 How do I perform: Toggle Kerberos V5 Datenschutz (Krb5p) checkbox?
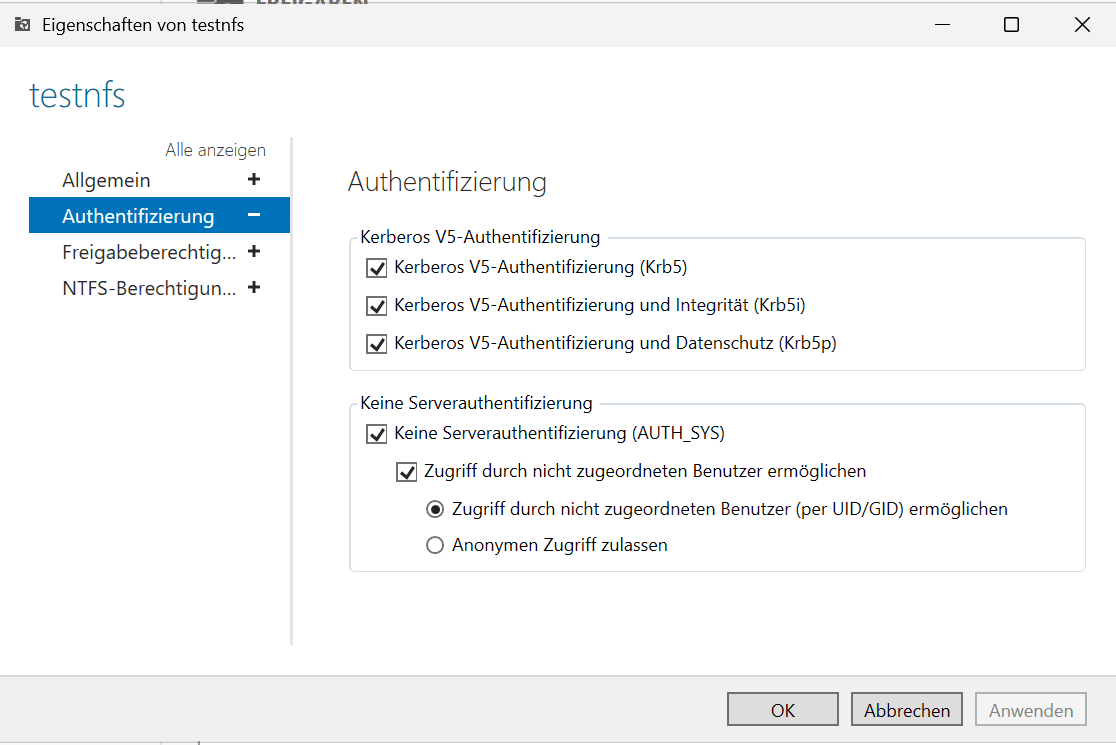(377, 344)
